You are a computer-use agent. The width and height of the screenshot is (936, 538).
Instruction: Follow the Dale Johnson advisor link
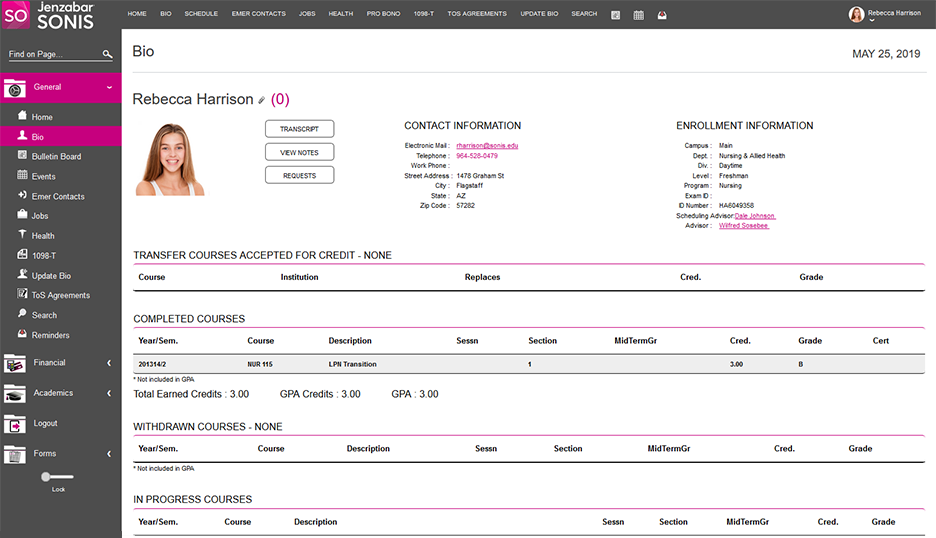[754, 216]
